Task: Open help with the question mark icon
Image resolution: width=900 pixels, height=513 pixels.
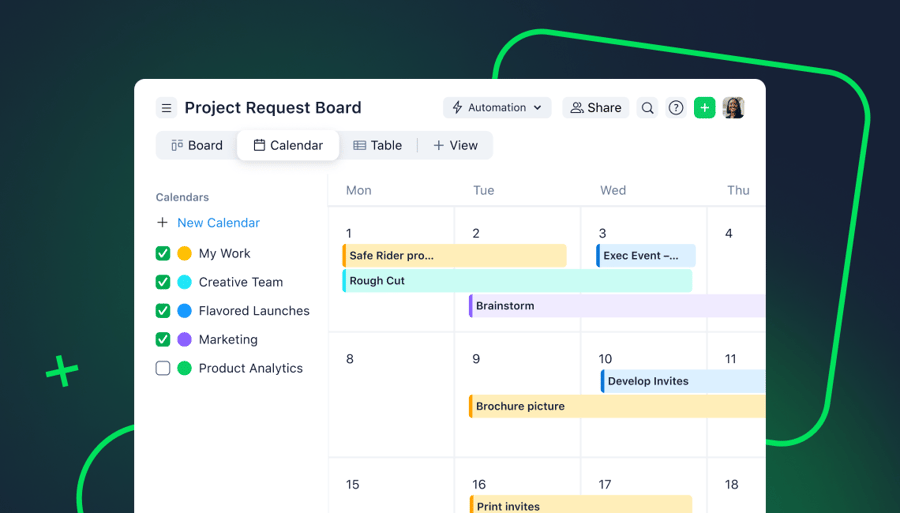Action: tap(676, 108)
